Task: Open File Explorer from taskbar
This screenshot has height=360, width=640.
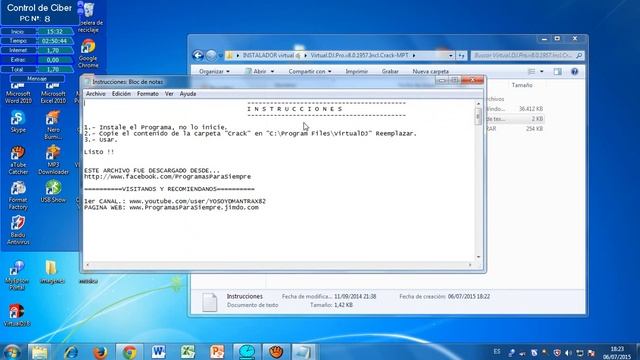Action: (40, 352)
